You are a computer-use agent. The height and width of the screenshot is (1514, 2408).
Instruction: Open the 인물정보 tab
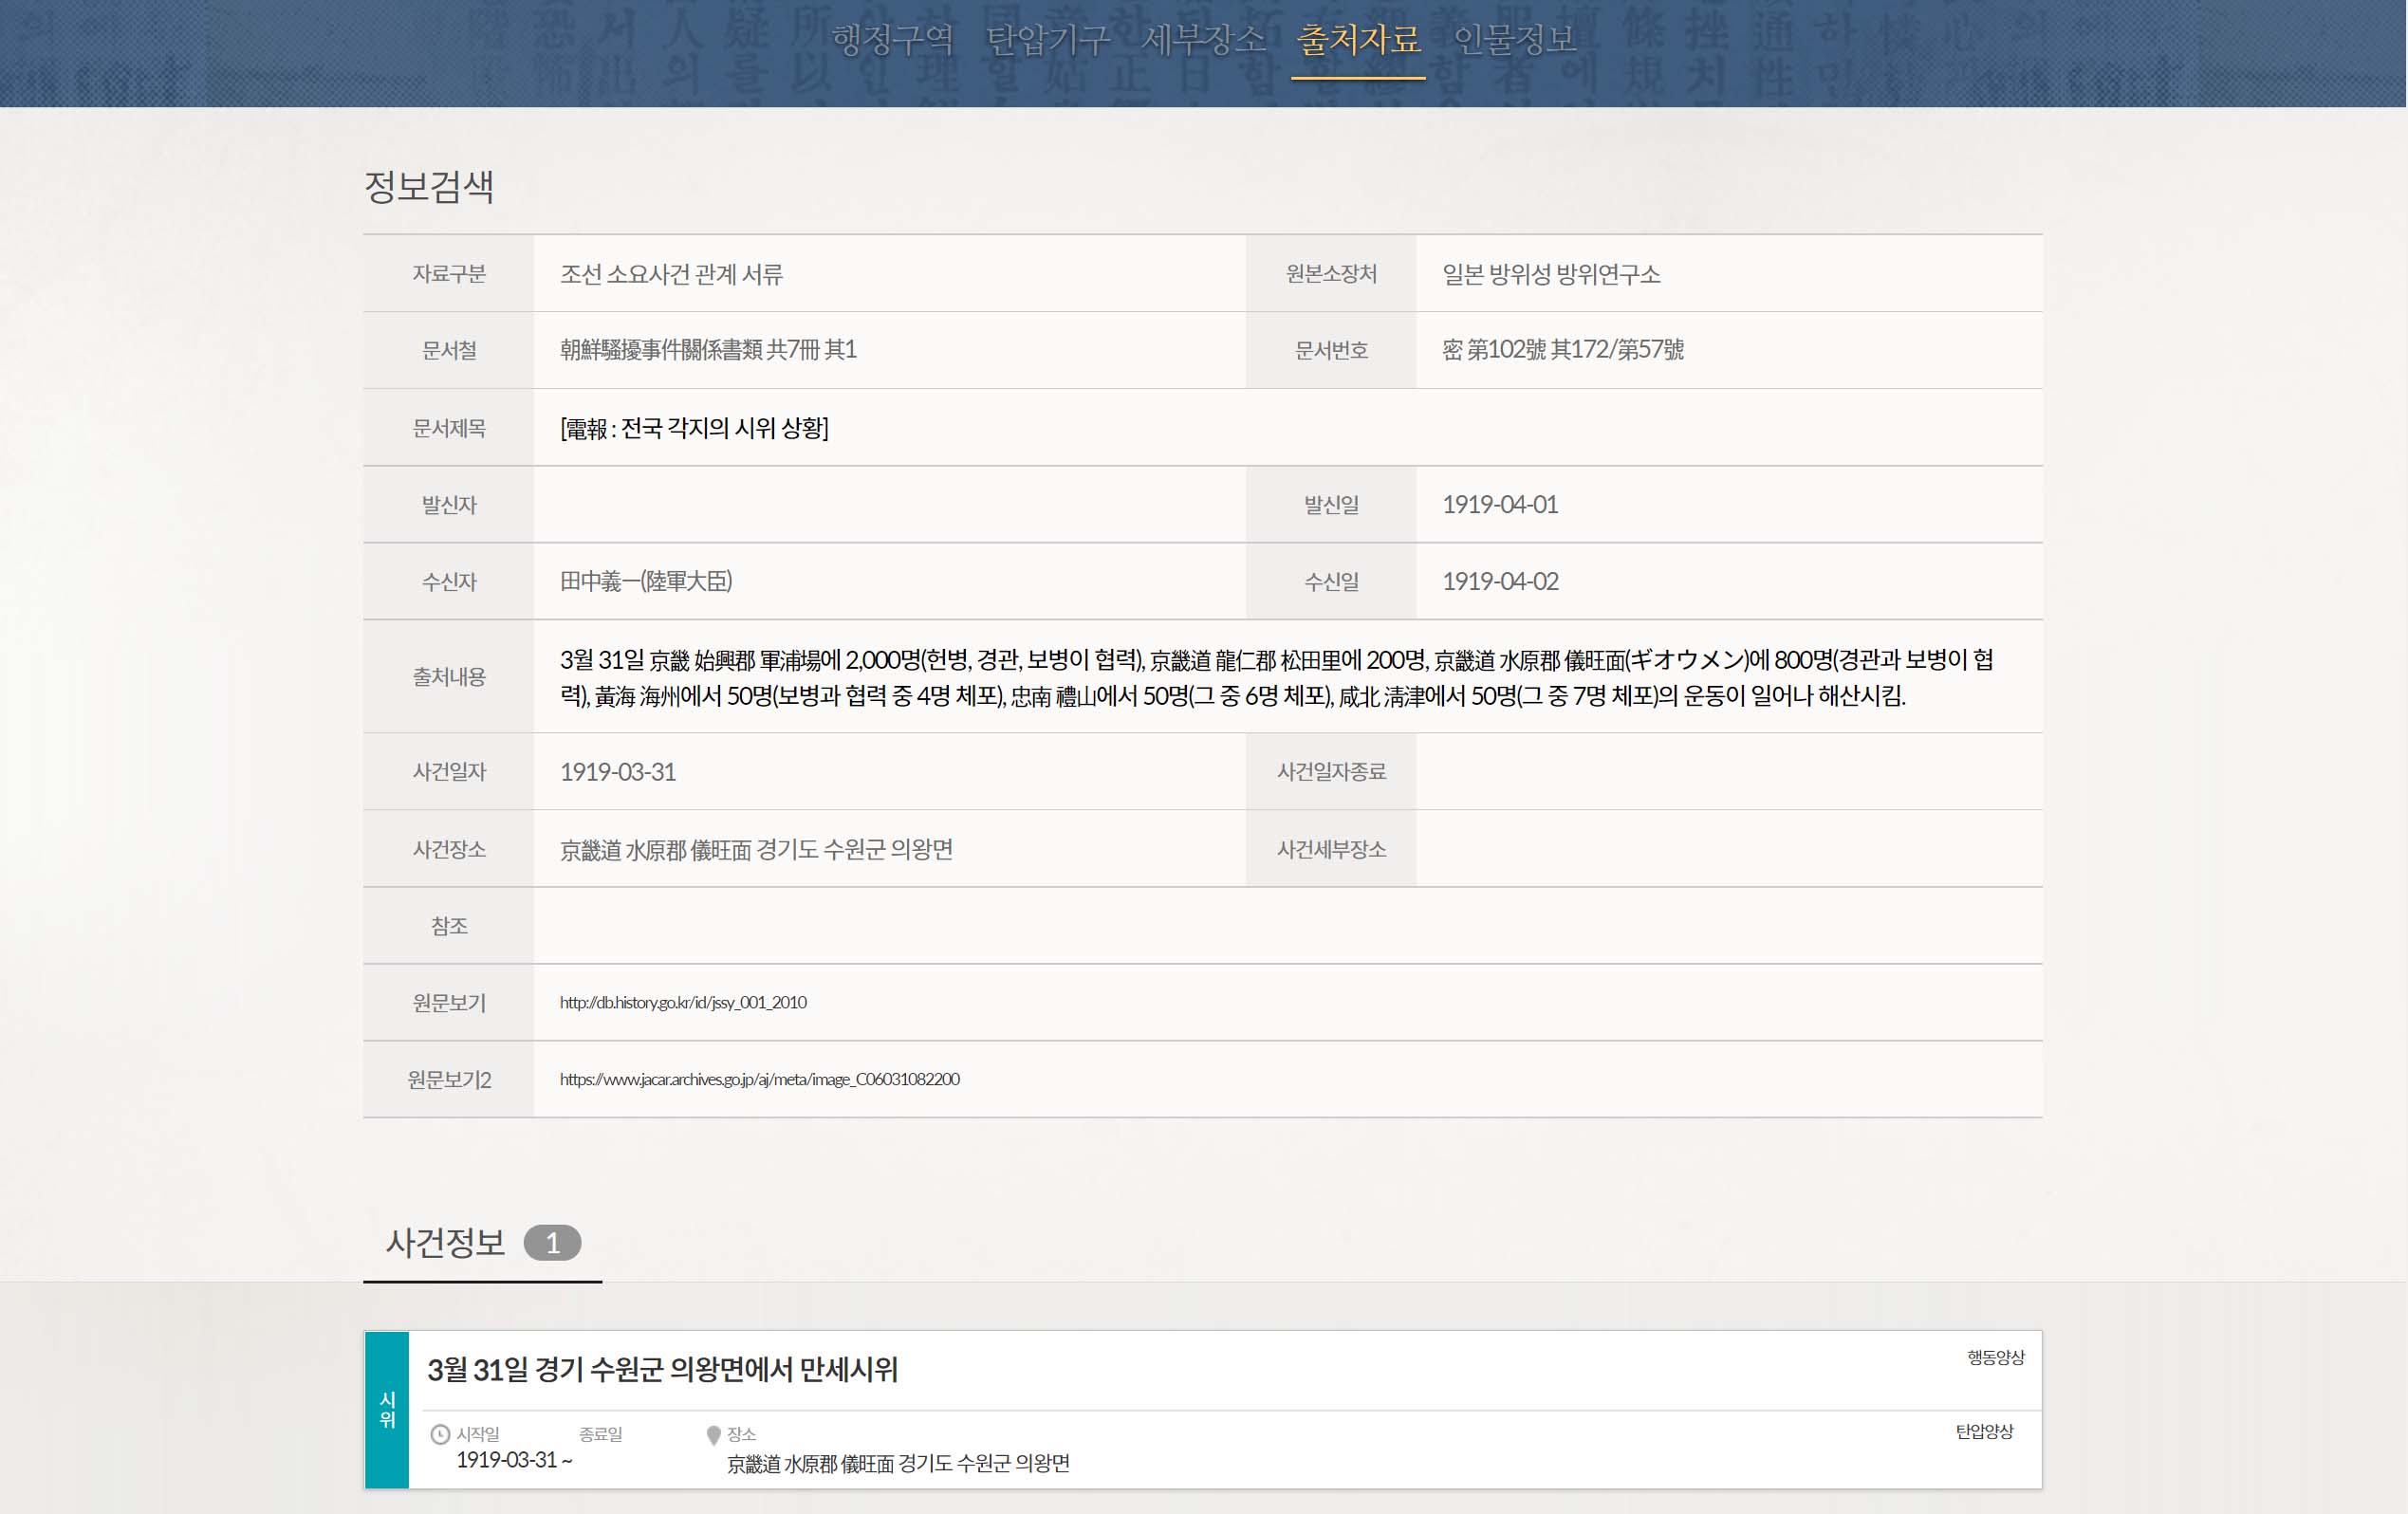1514,40
